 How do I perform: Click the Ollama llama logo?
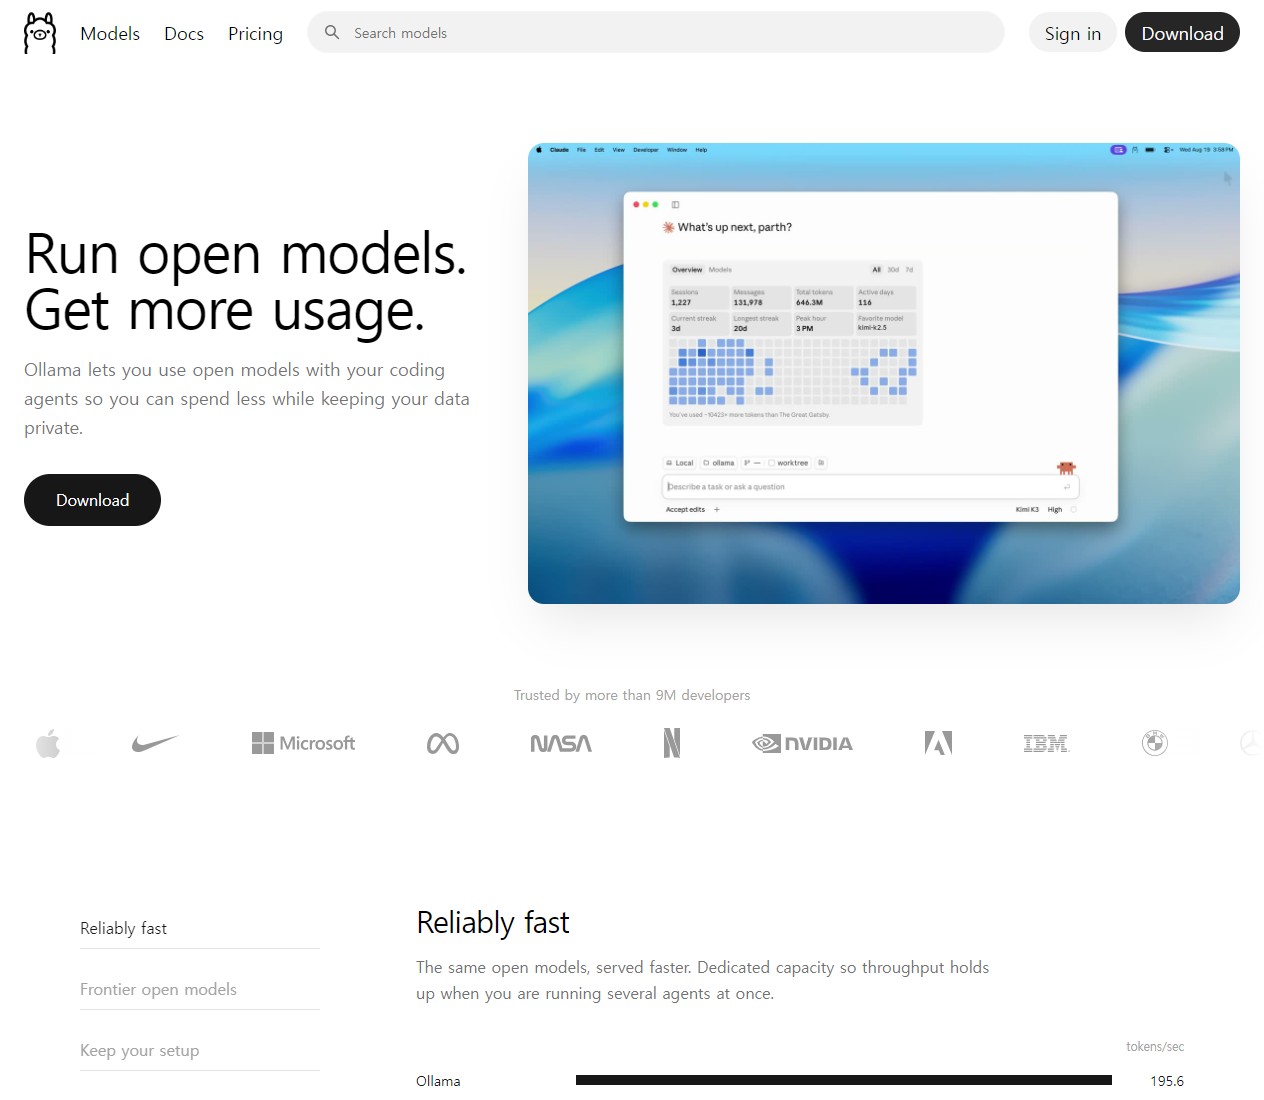(40, 33)
